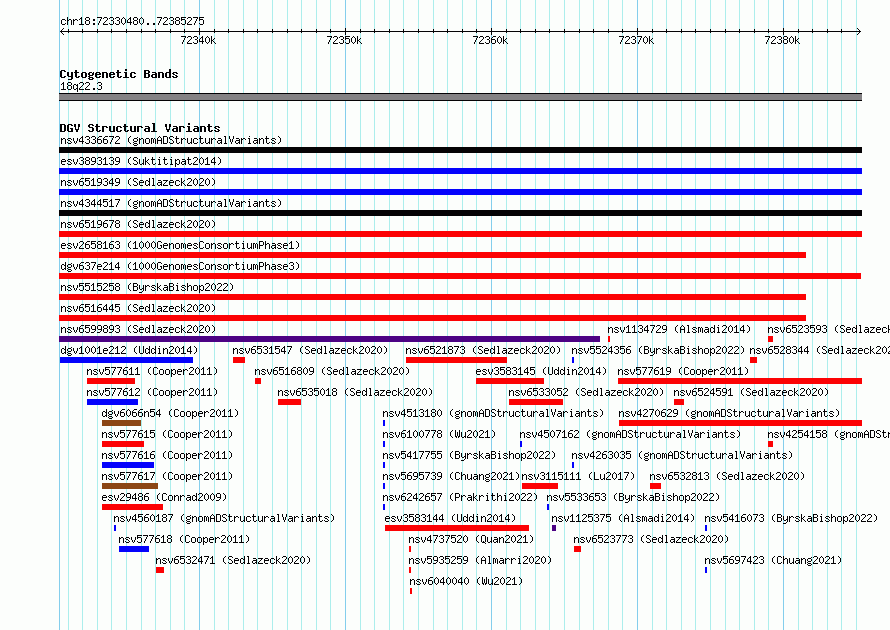Image resolution: width=890 pixels, height=630 pixels.
Task: Open nsv6524591 Sedlazeck2020 variant
Action: [751, 392]
